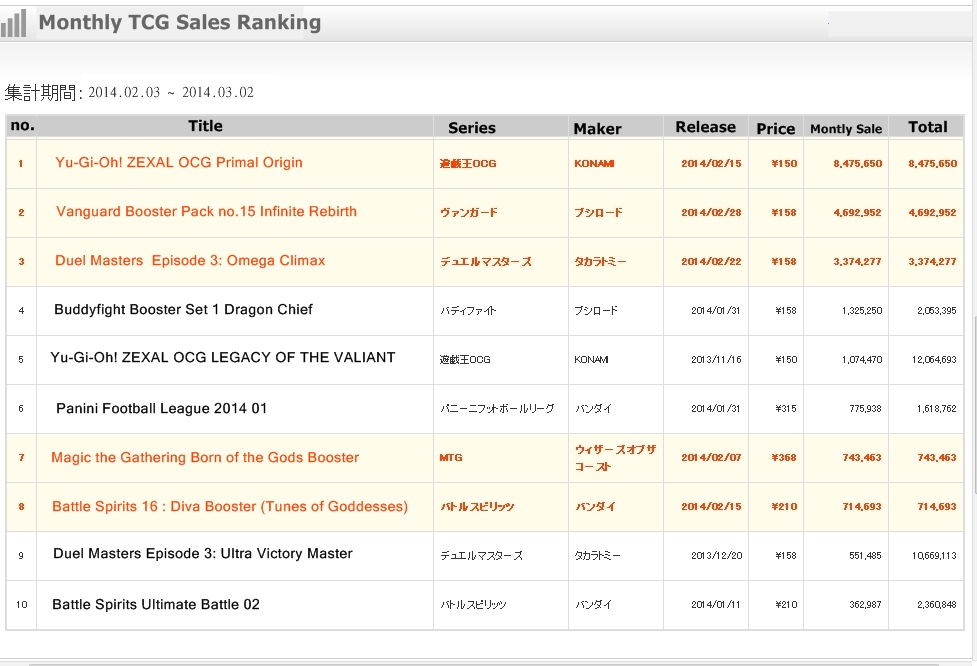
Task: Click monthly sale 1,325,250 for Buddyfight
Action: point(862,311)
